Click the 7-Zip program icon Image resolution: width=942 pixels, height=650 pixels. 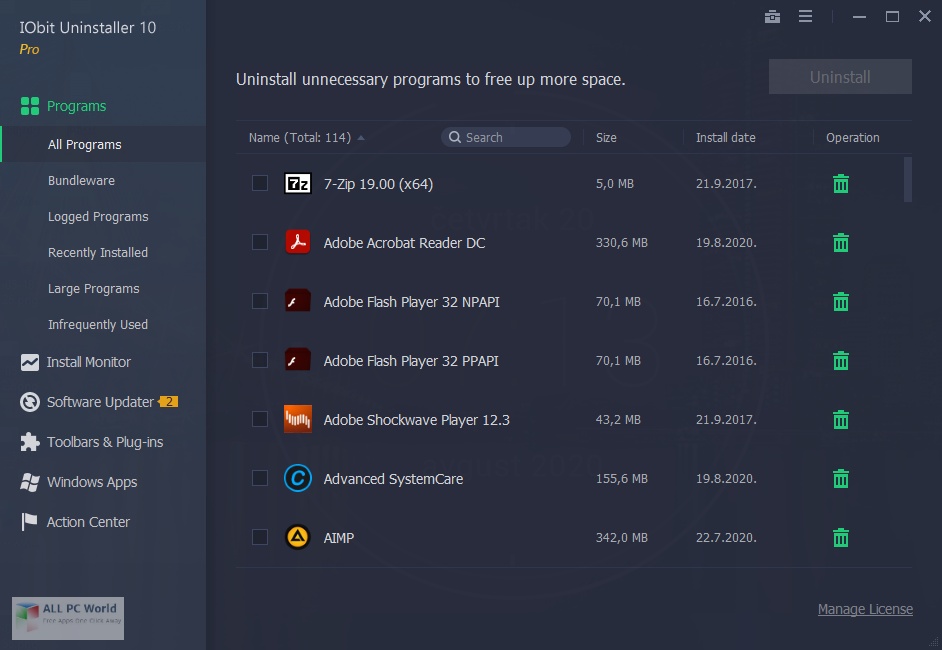tap(297, 183)
